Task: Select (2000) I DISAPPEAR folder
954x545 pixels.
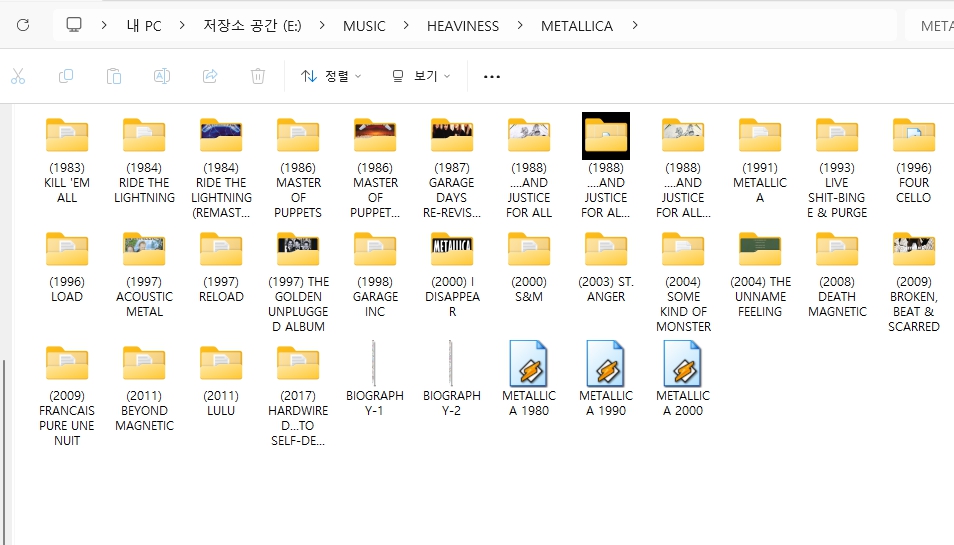Action: point(452,275)
